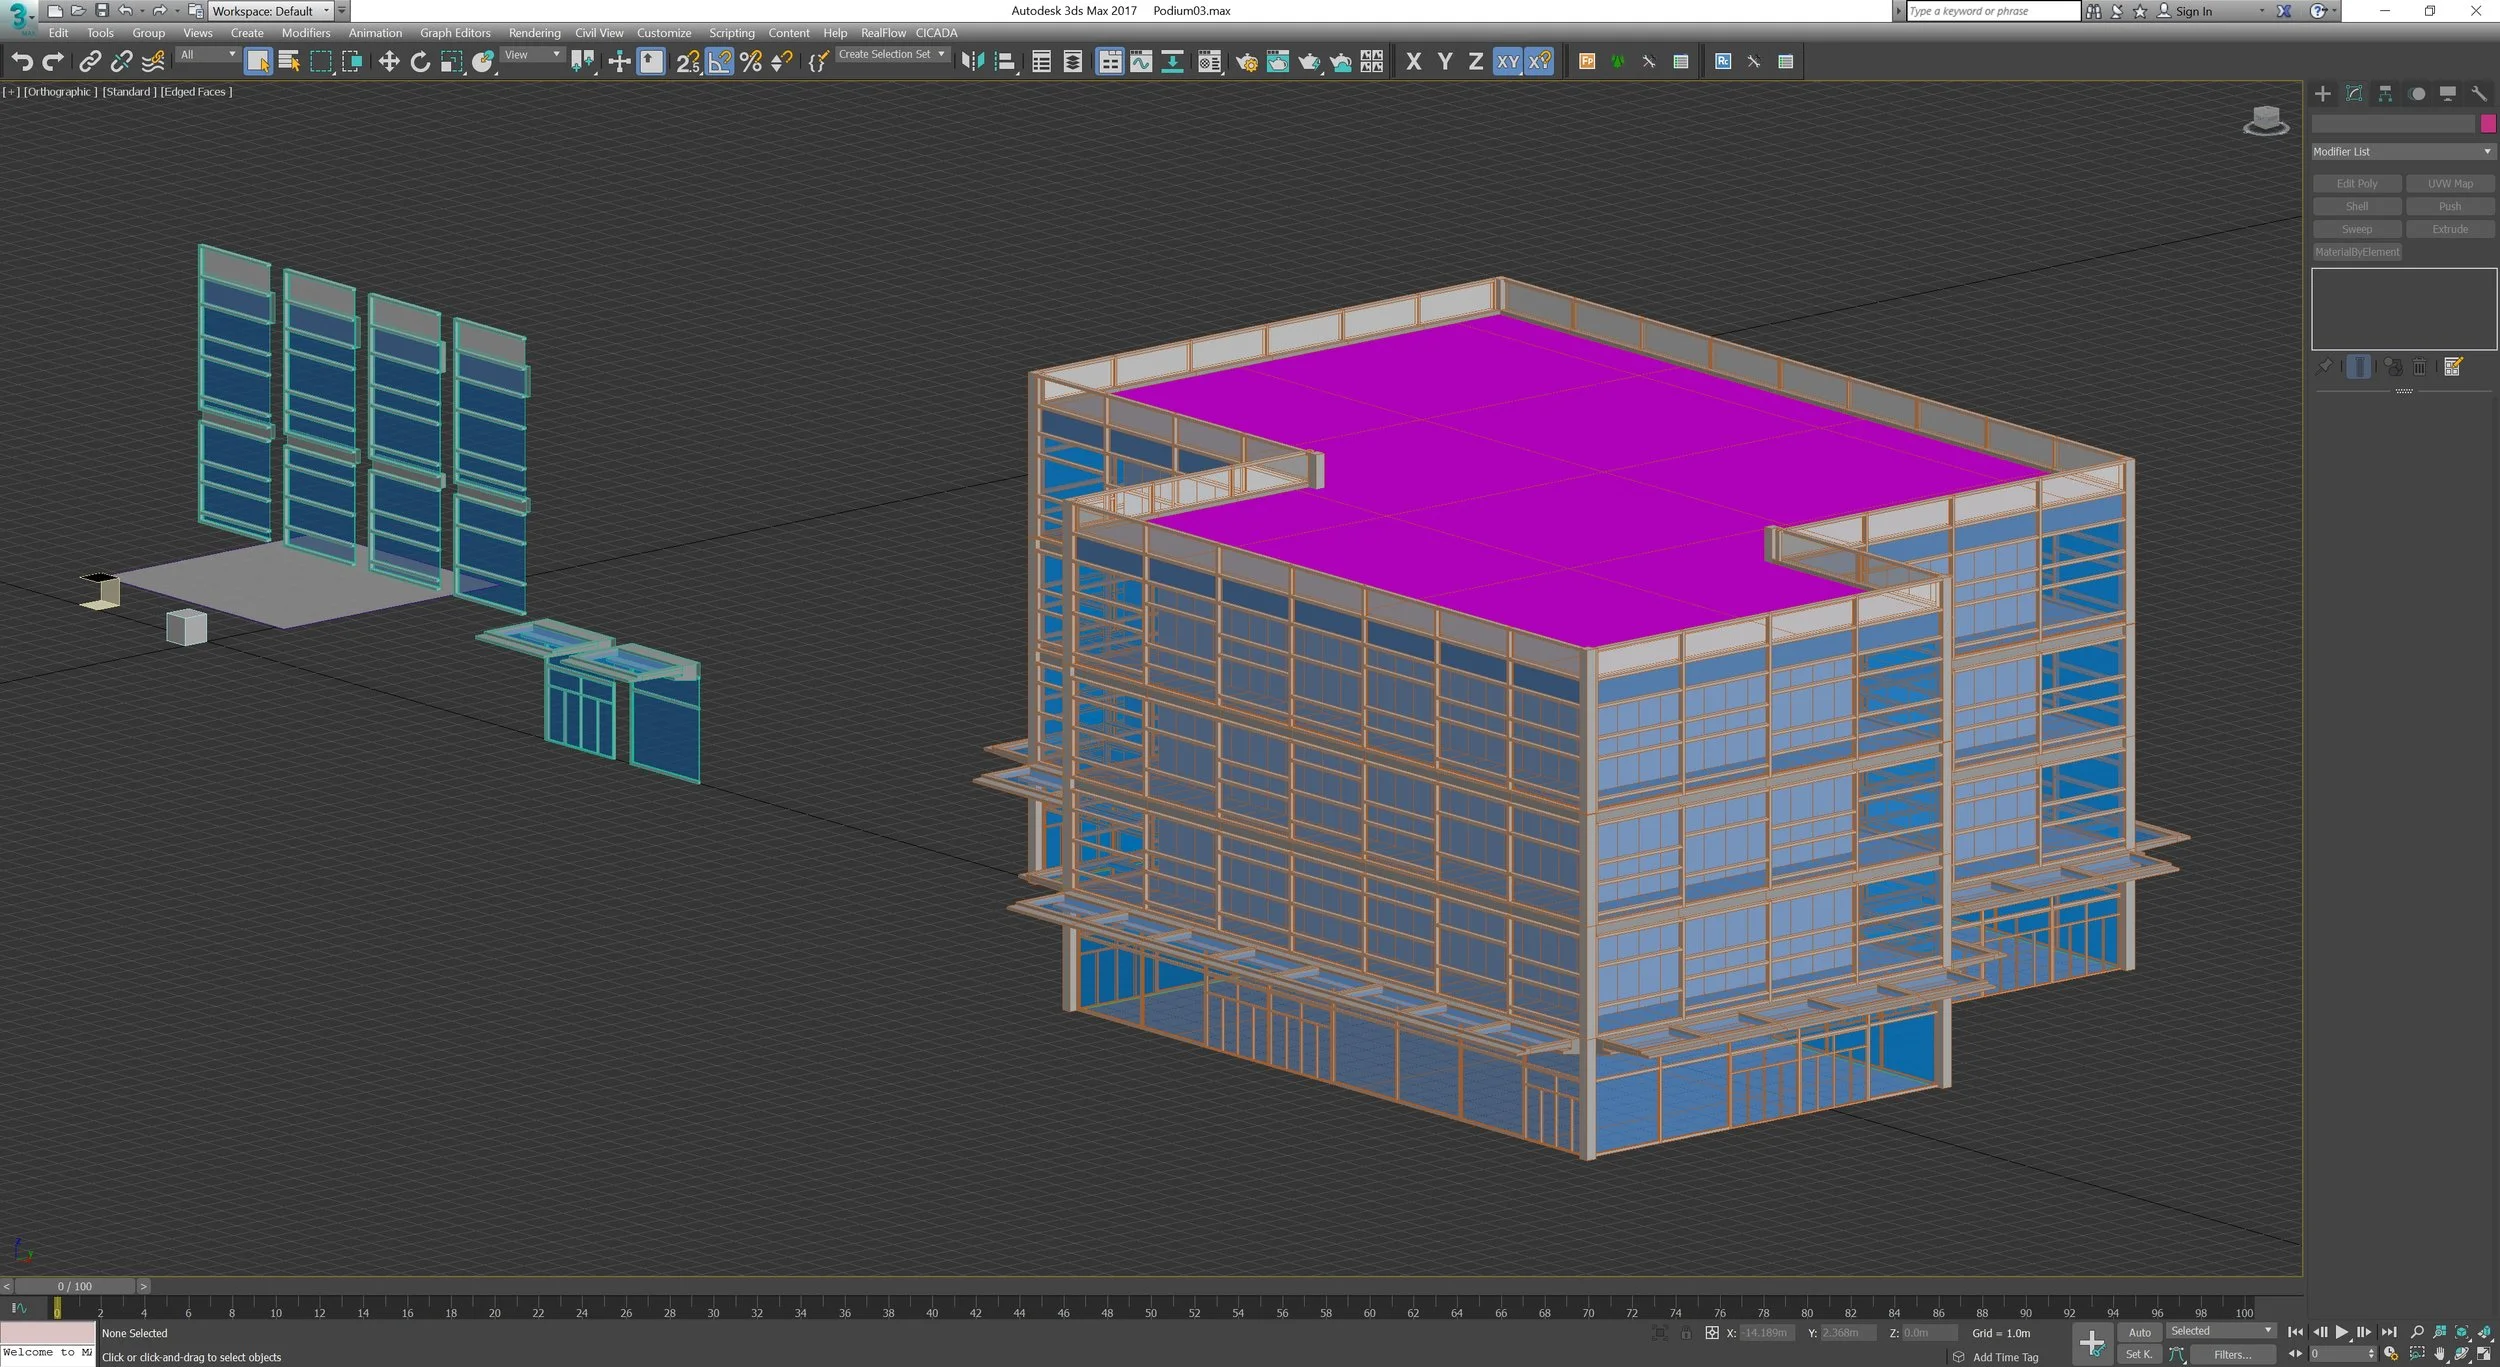Open Create Selection Set dropdown
Viewport: 2500px width, 1367px height.
coord(891,55)
